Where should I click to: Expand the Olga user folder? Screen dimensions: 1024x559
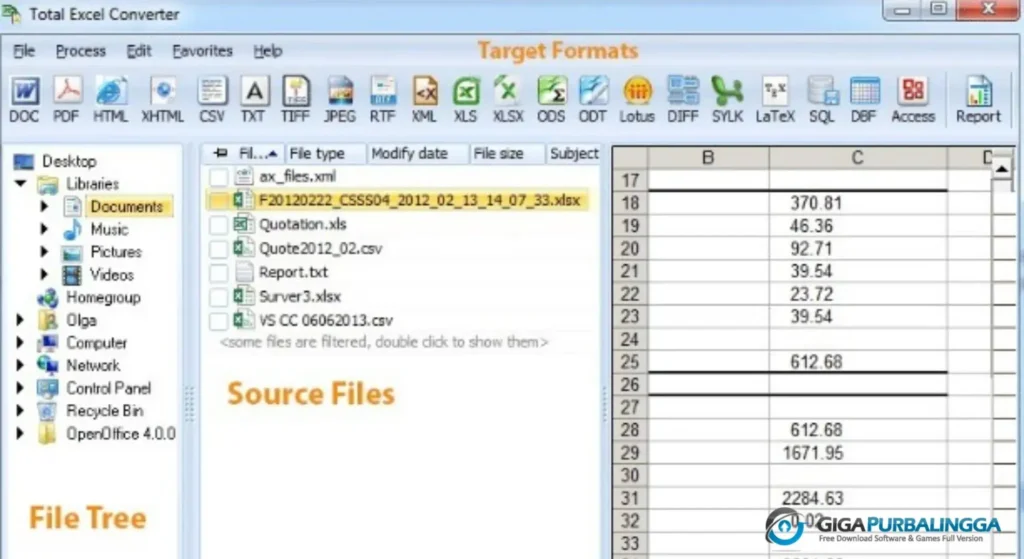[x=20, y=320]
